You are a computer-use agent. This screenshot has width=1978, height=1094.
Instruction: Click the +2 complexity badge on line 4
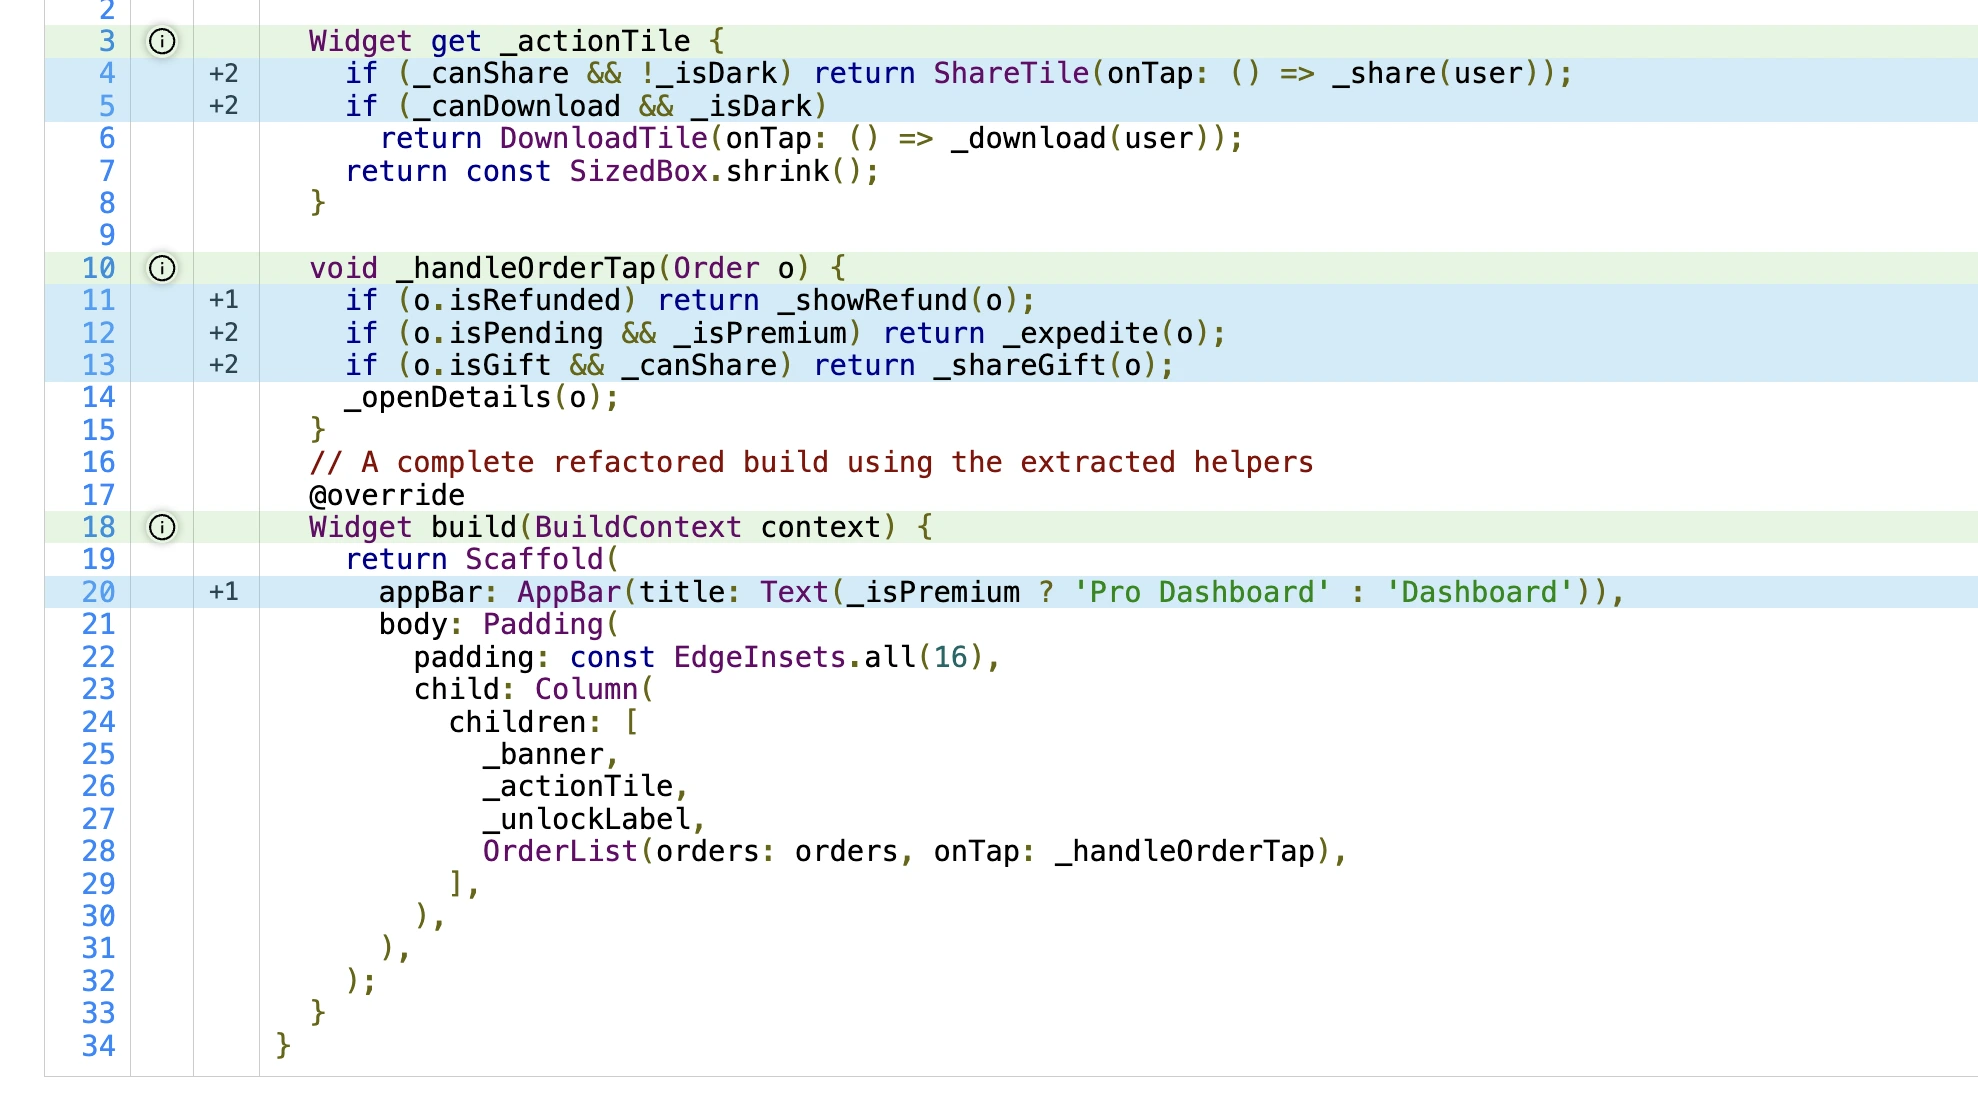pos(224,73)
